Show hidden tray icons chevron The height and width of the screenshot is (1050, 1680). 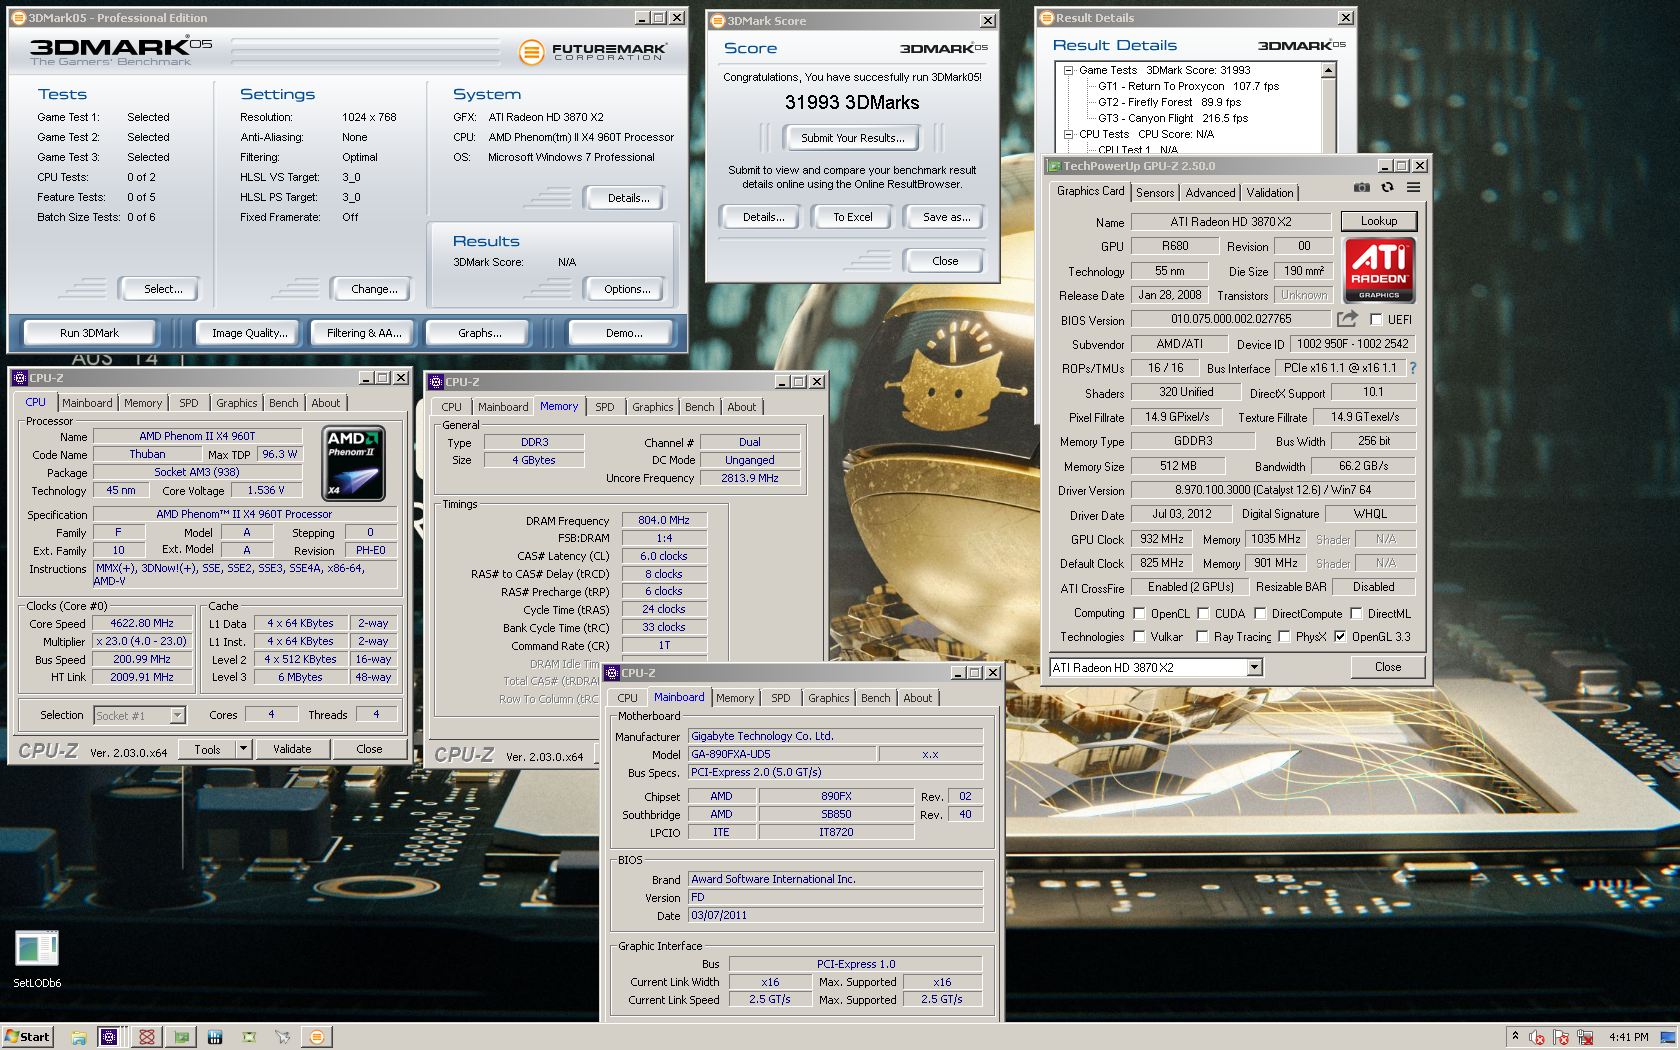(x=1515, y=1037)
